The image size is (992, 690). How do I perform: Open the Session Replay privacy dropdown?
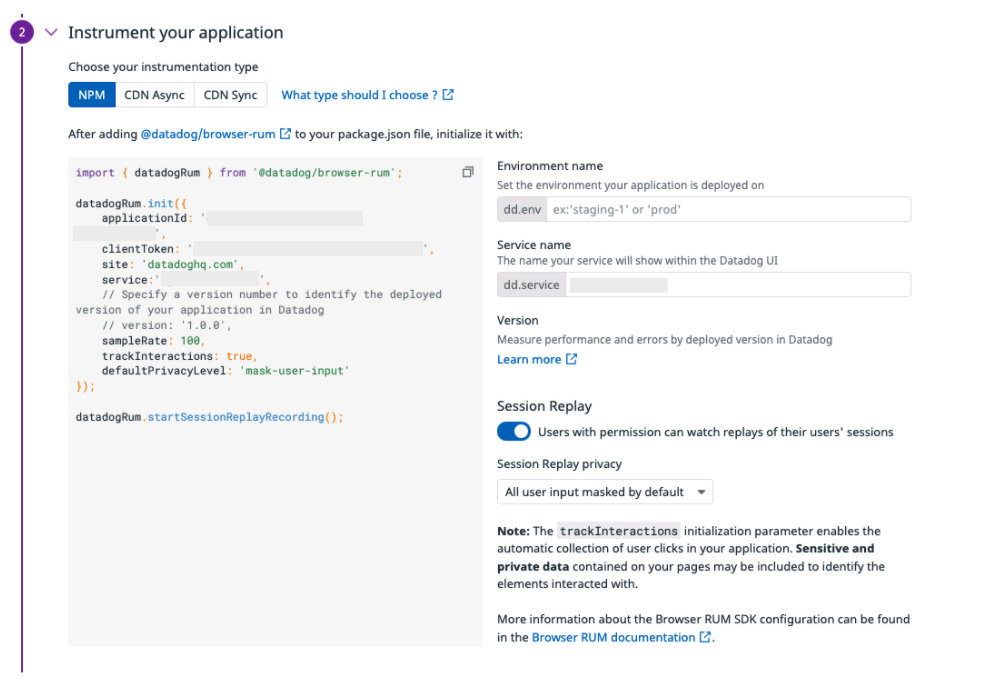coord(605,492)
